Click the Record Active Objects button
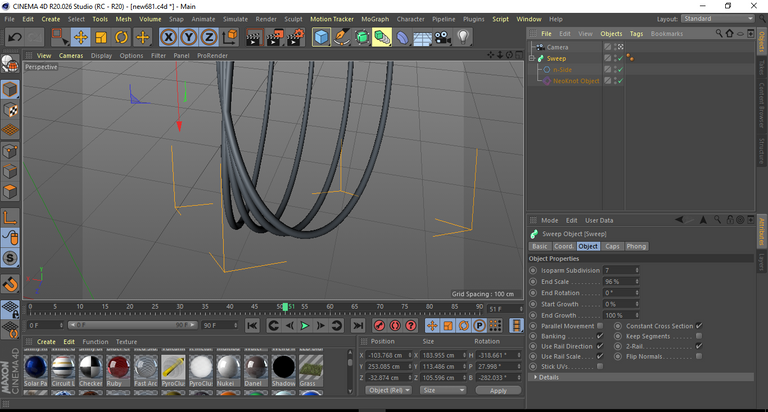 (x=379, y=325)
